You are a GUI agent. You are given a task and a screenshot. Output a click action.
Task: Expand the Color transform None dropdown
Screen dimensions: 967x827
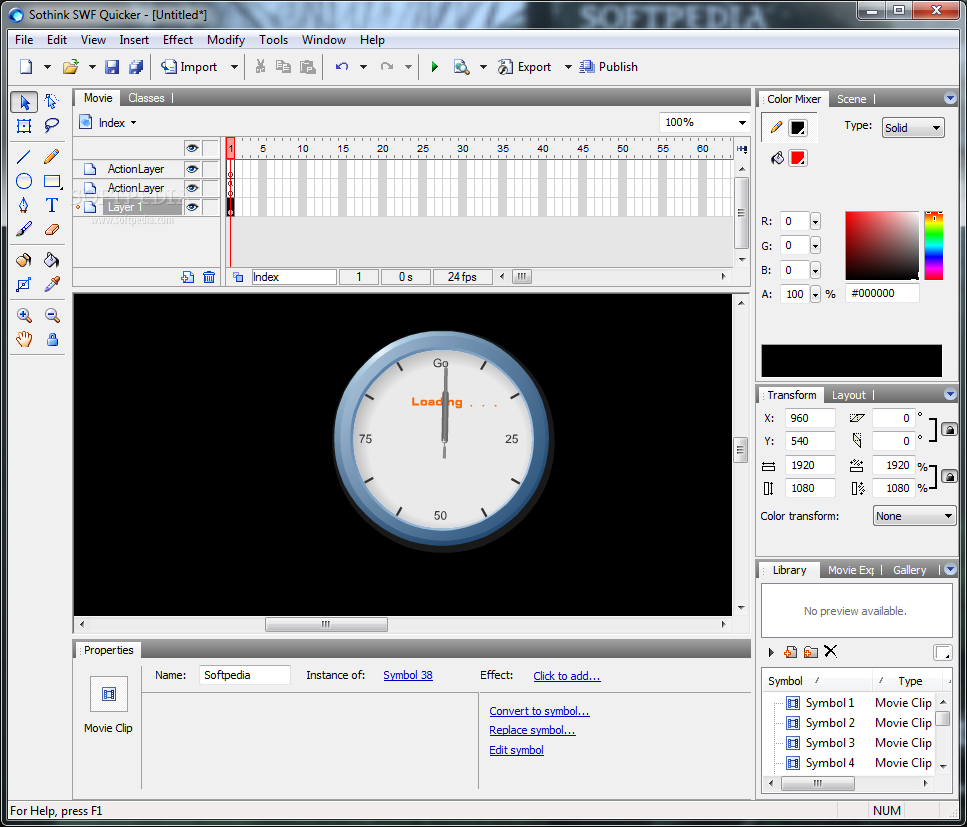pyautogui.click(x=914, y=516)
